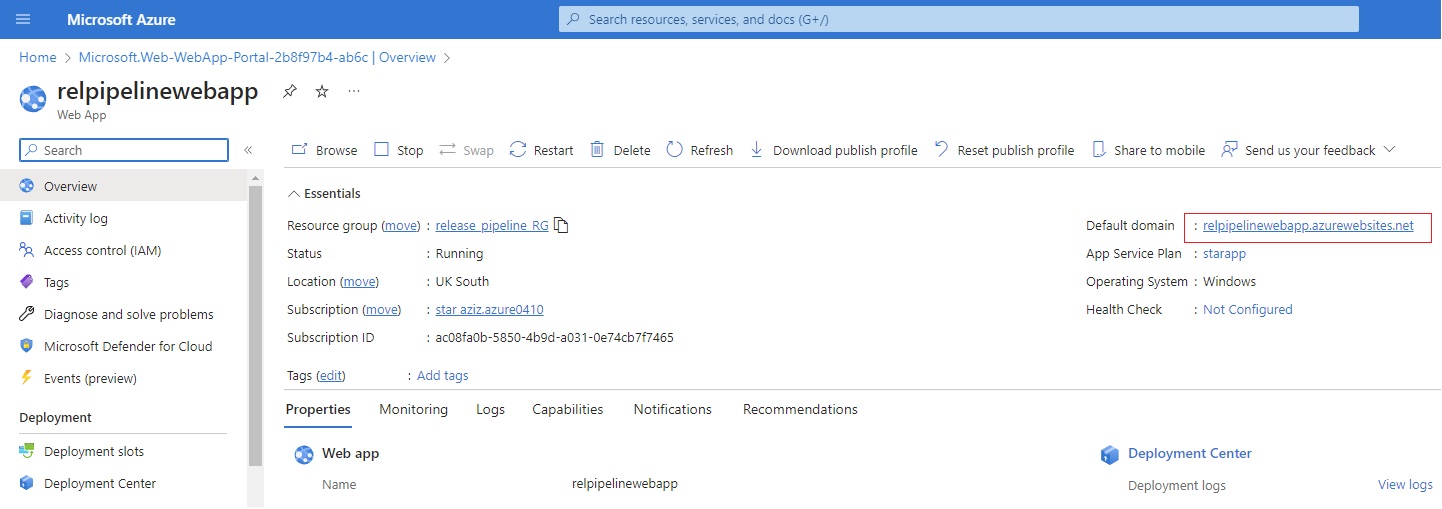
Task: Click move link next to Resource group
Action: click(402, 226)
